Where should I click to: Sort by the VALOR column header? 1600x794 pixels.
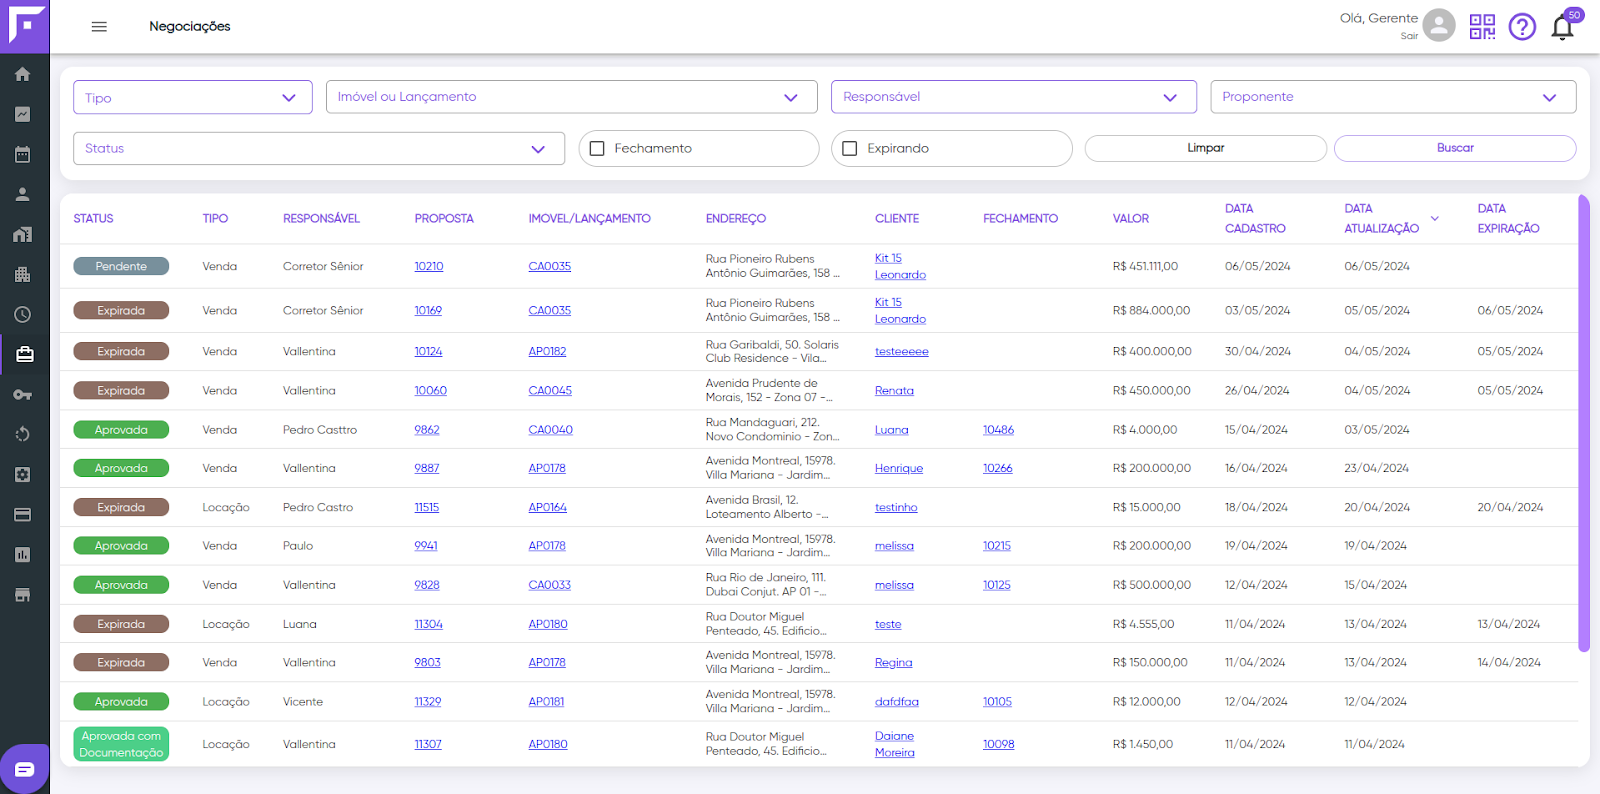pos(1131,218)
